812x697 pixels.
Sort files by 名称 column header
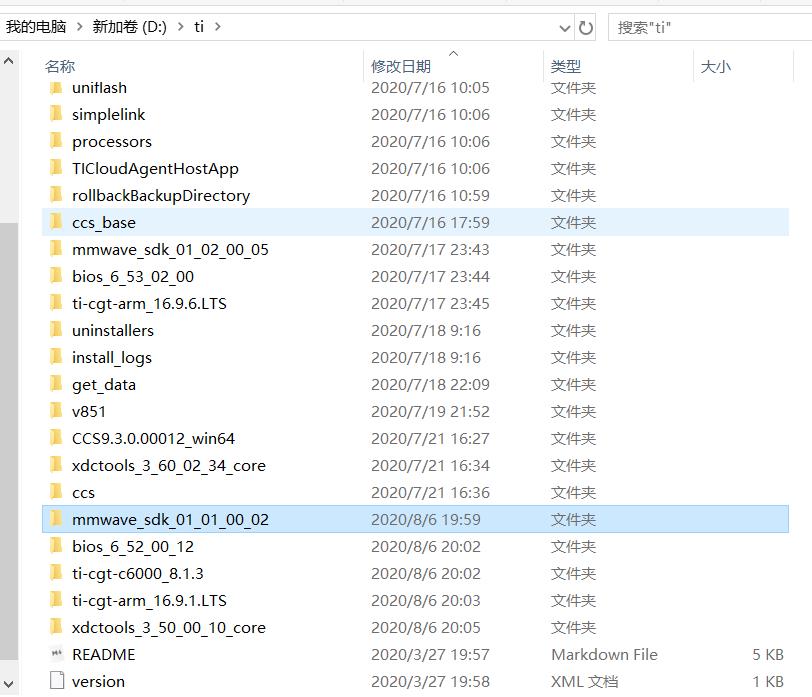pos(60,66)
